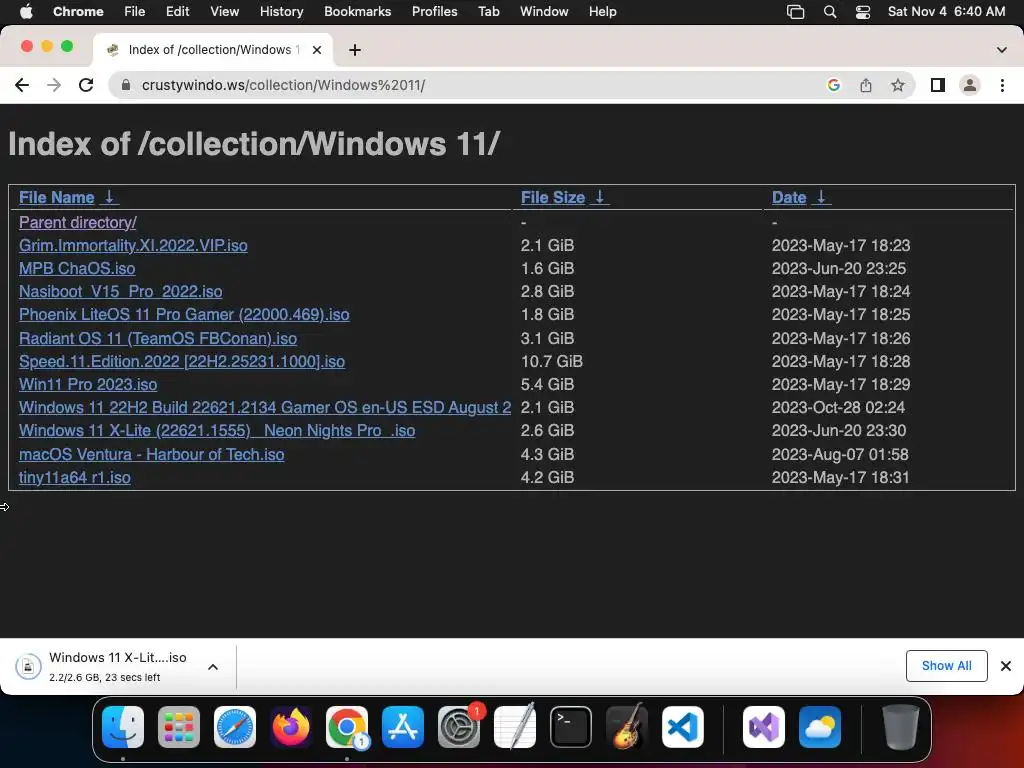Download MPB ChaOS.iso
Image resolution: width=1024 pixels, height=768 pixels.
pos(77,268)
